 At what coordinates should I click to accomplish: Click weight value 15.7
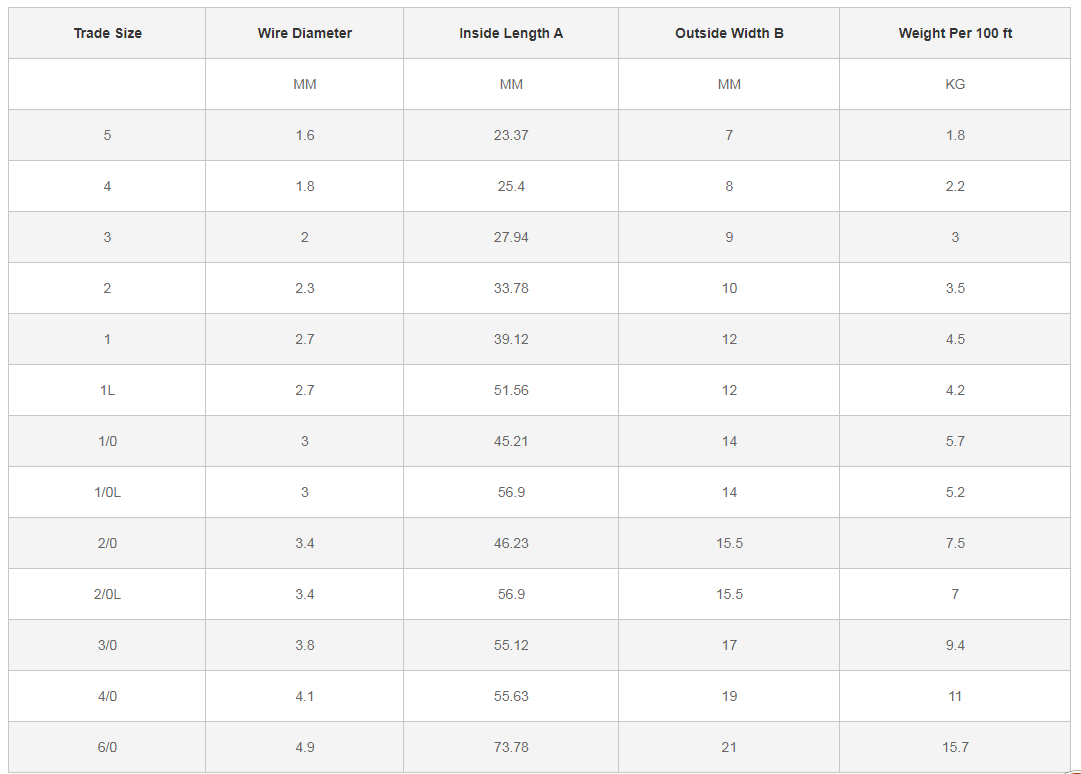(x=955, y=747)
